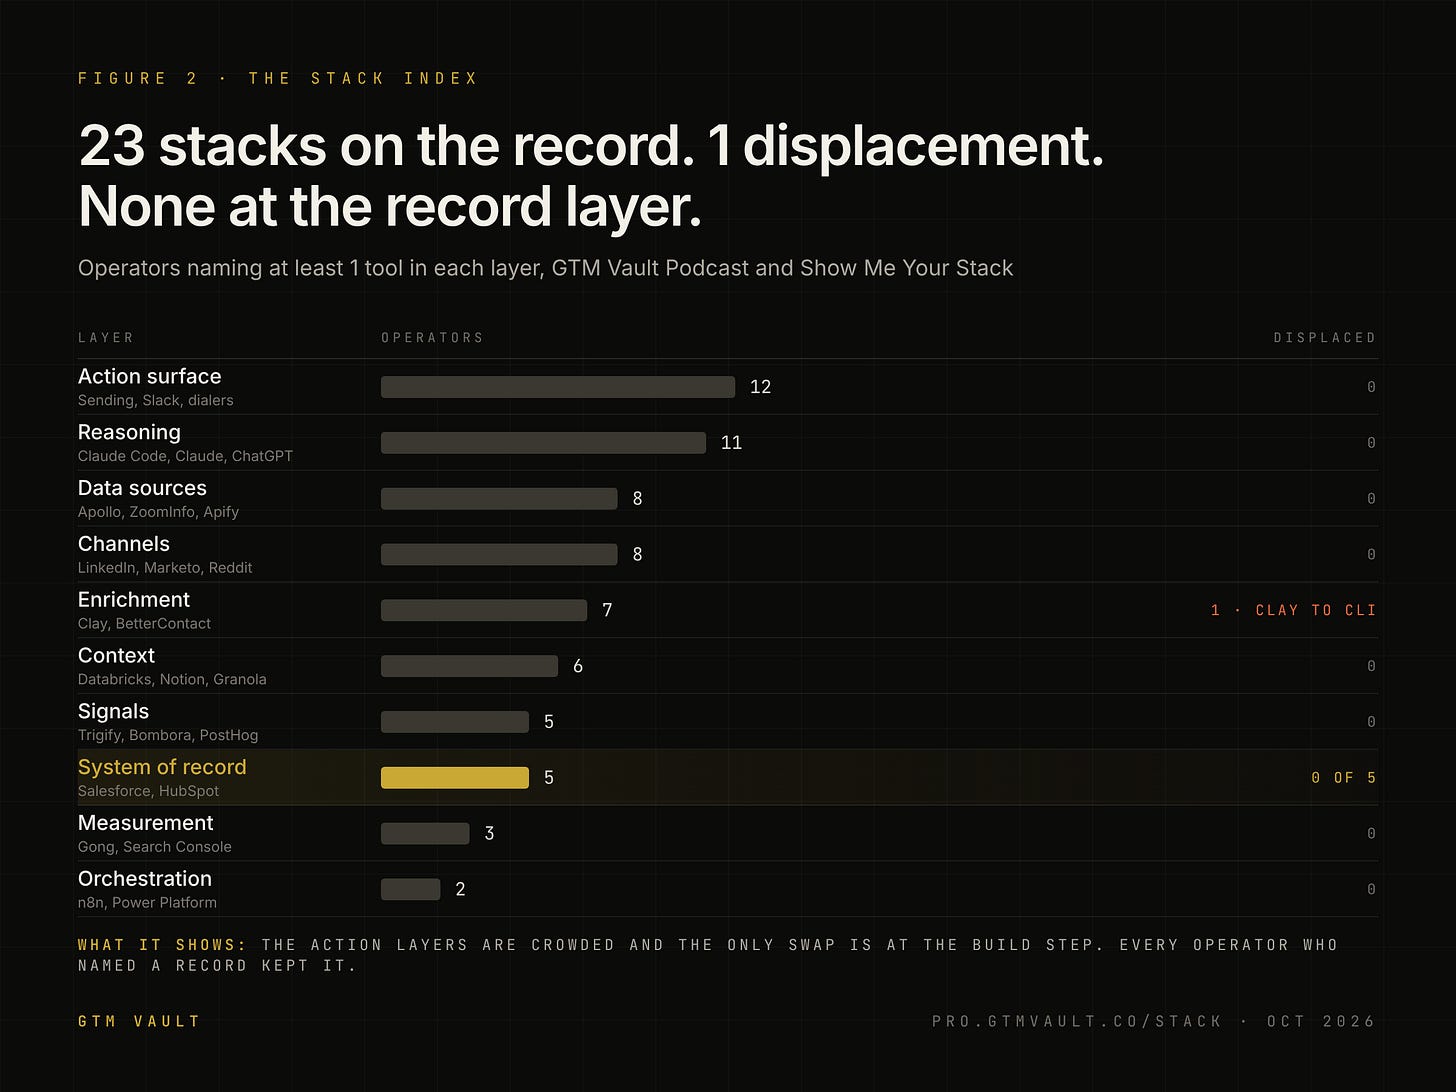Screen dimensions: 1456x1092
Task: Click the 'Data sources' layer label
Action: click(142, 488)
